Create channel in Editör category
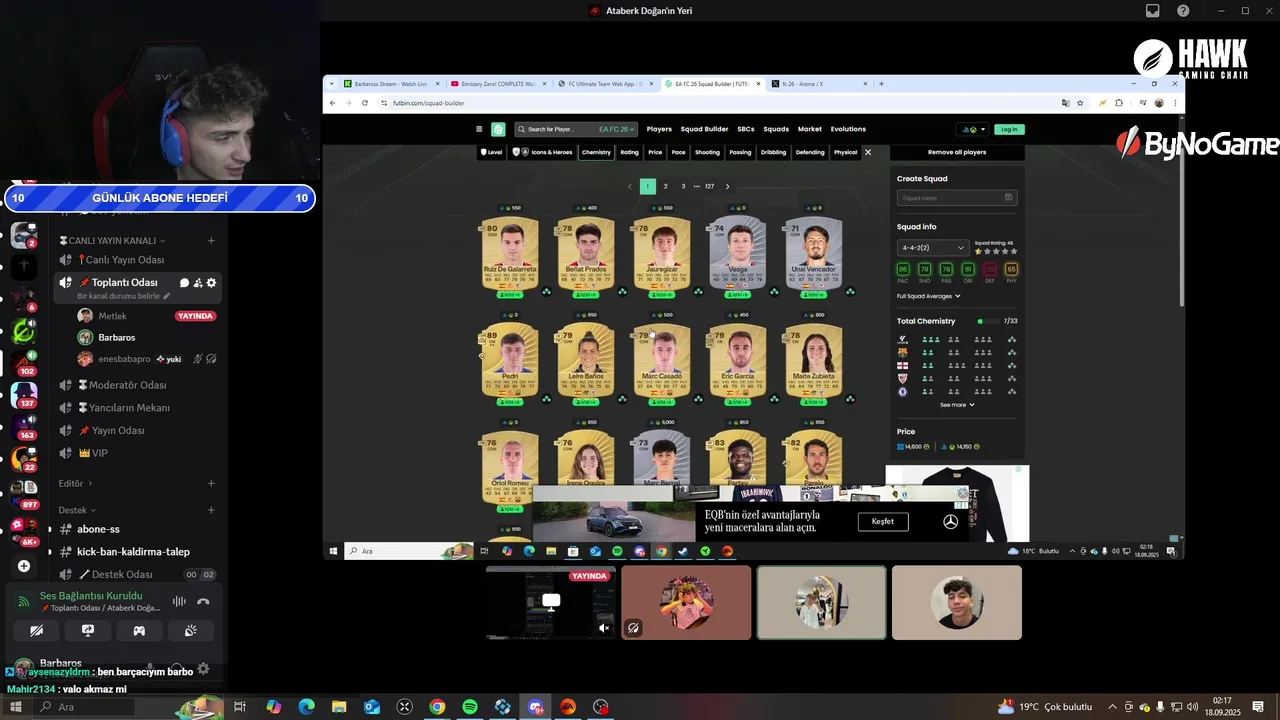The width and height of the screenshot is (1280, 720). point(211,483)
